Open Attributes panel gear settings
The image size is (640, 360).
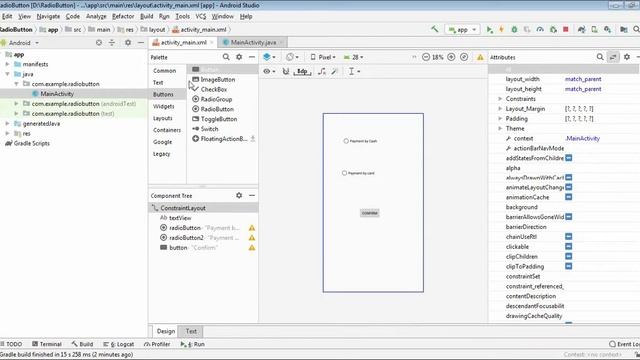[627, 57]
